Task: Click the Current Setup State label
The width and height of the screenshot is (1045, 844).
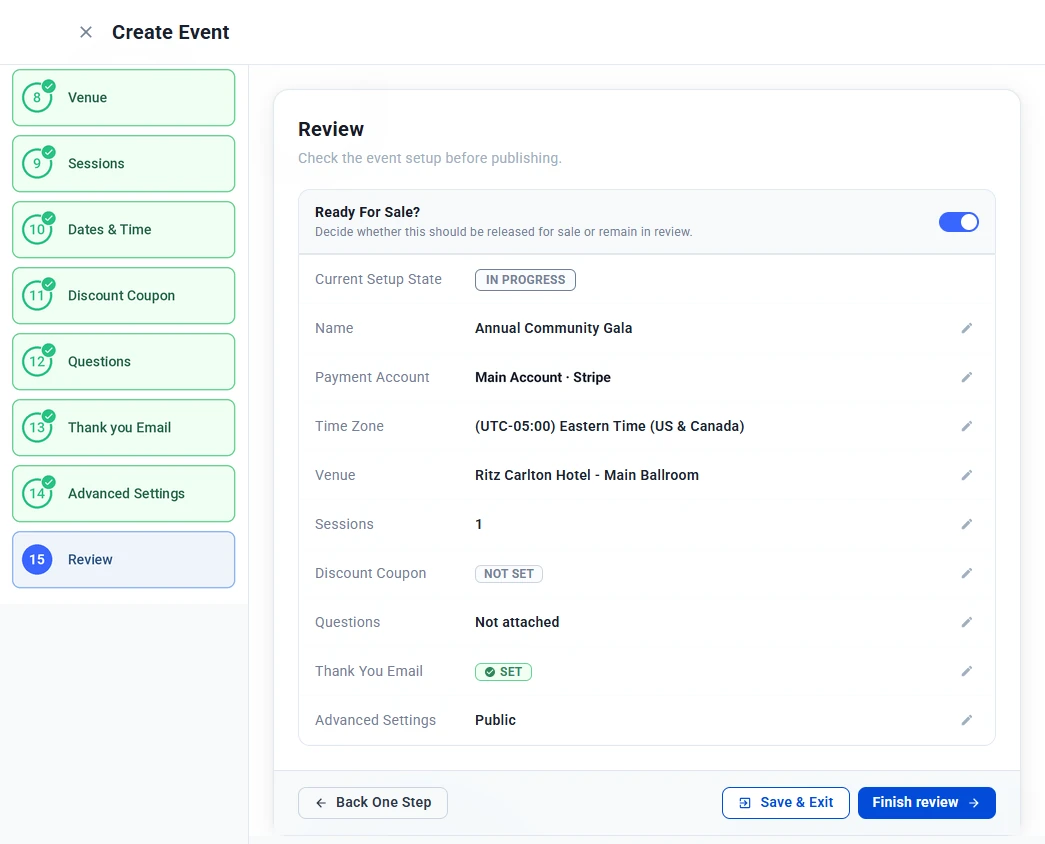Action: tap(378, 279)
